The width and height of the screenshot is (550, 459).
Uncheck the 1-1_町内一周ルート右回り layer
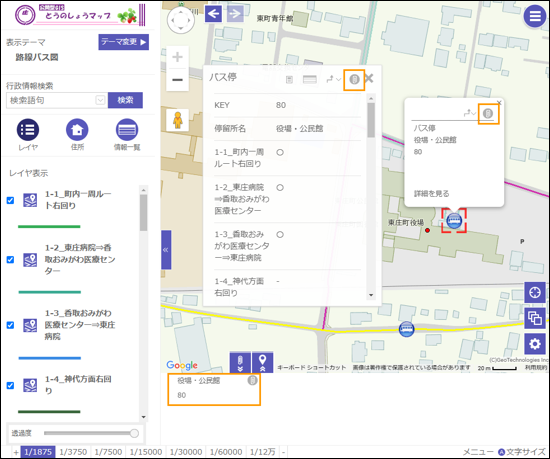coord(11,200)
